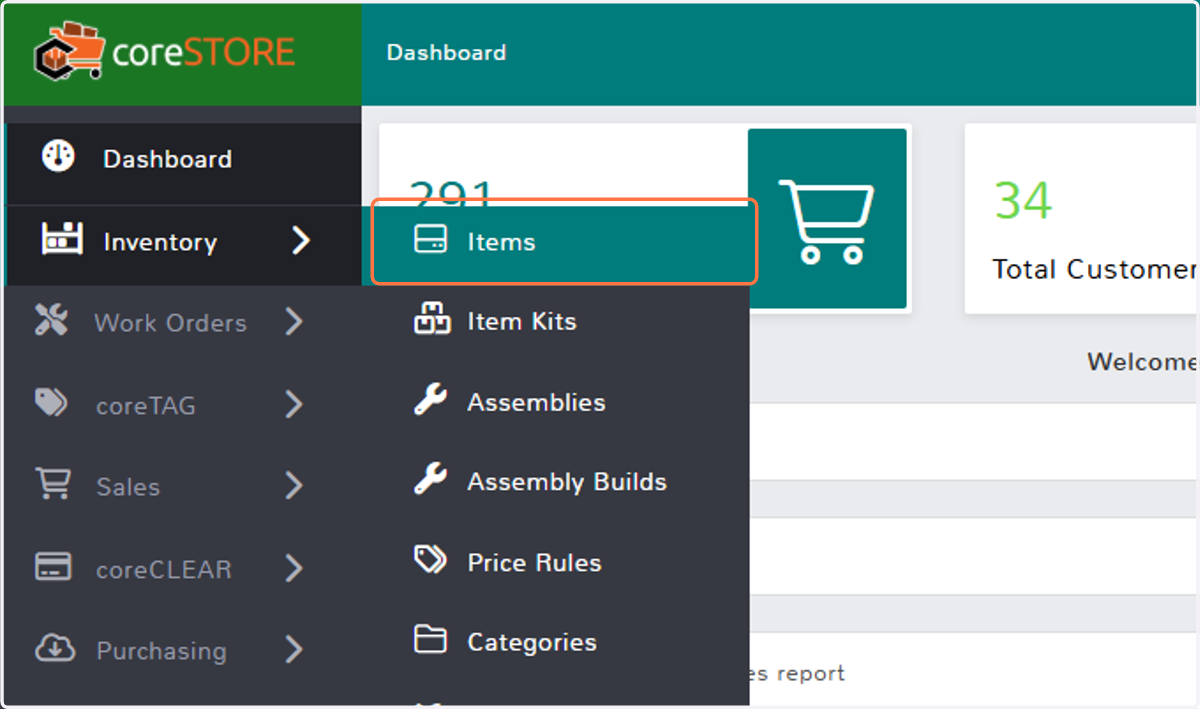Click the coreCLEAR credit card icon

coord(52,567)
